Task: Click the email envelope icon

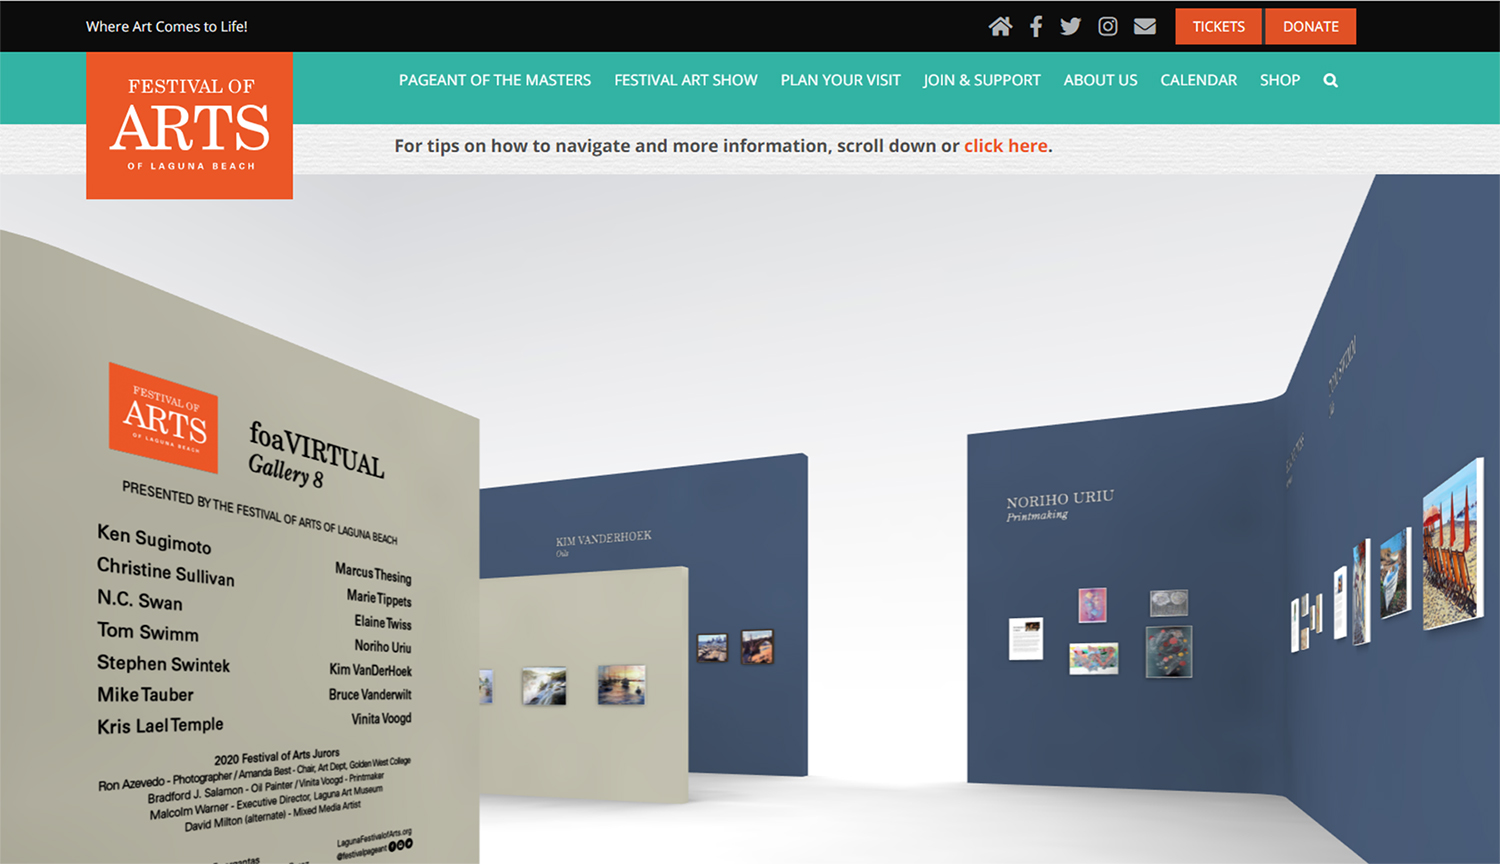Action: pos(1145,27)
